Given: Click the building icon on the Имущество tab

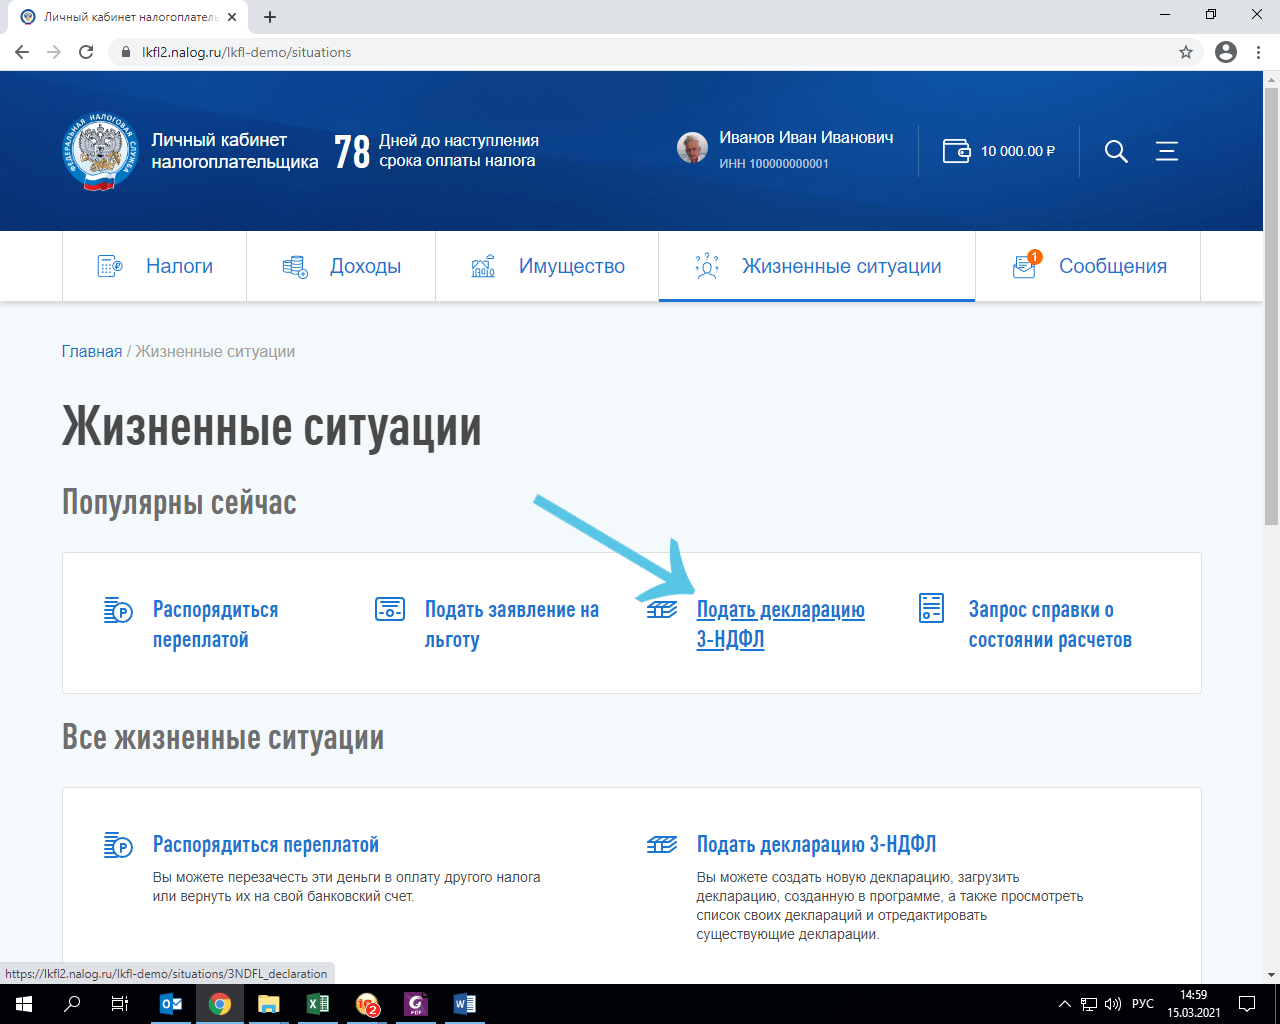Looking at the screenshot, I should pyautogui.click(x=484, y=266).
